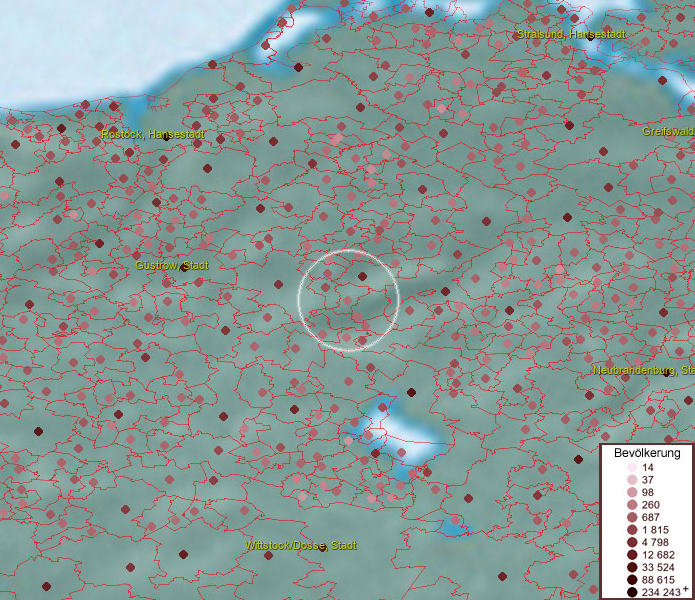Viewport: 695px width, 600px height.
Task: Click the Bevölkerung legend title
Action: pos(647,453)
